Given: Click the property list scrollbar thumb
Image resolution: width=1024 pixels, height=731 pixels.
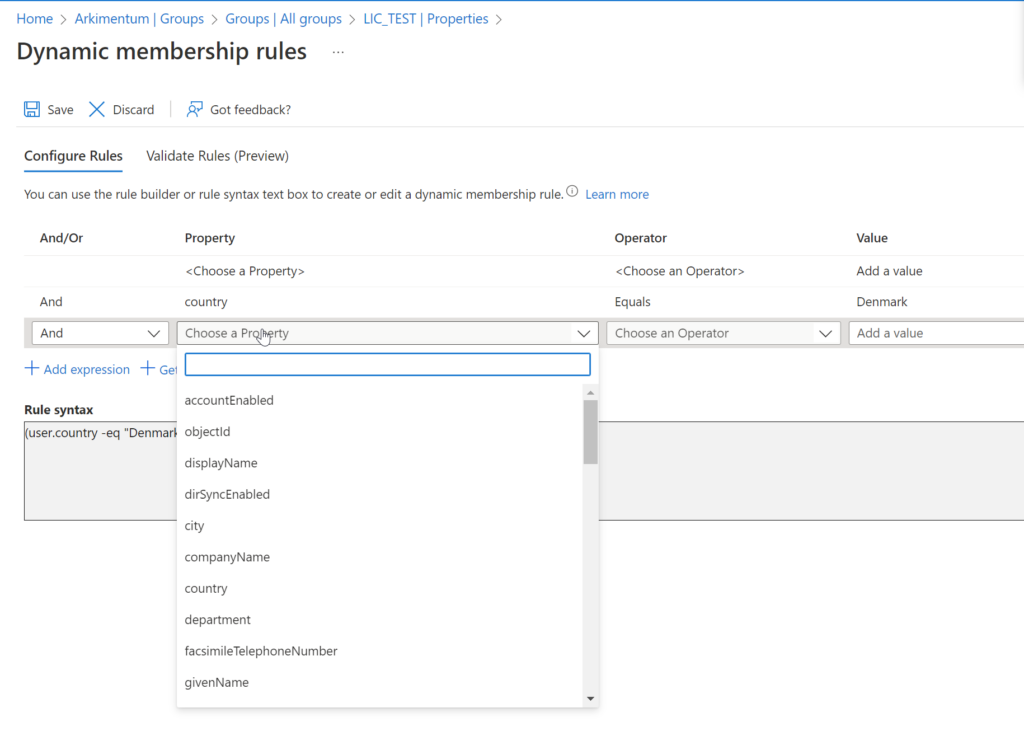Looking at the screenshot, I should 590,432.
